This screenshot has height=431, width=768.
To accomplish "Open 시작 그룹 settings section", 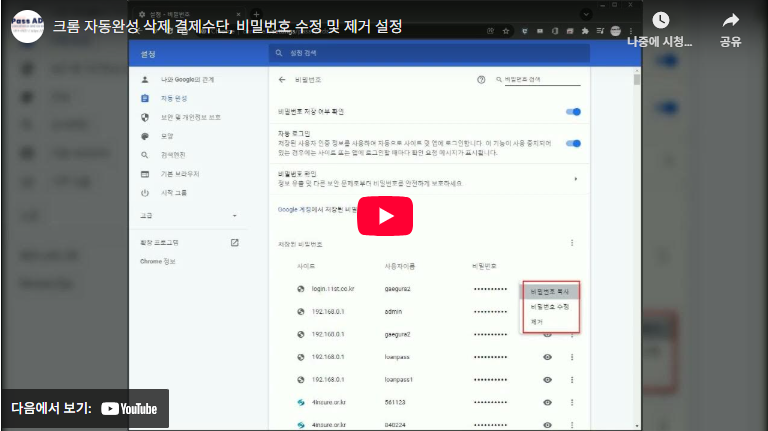I will pyautogui.click(x=174, y=192).
